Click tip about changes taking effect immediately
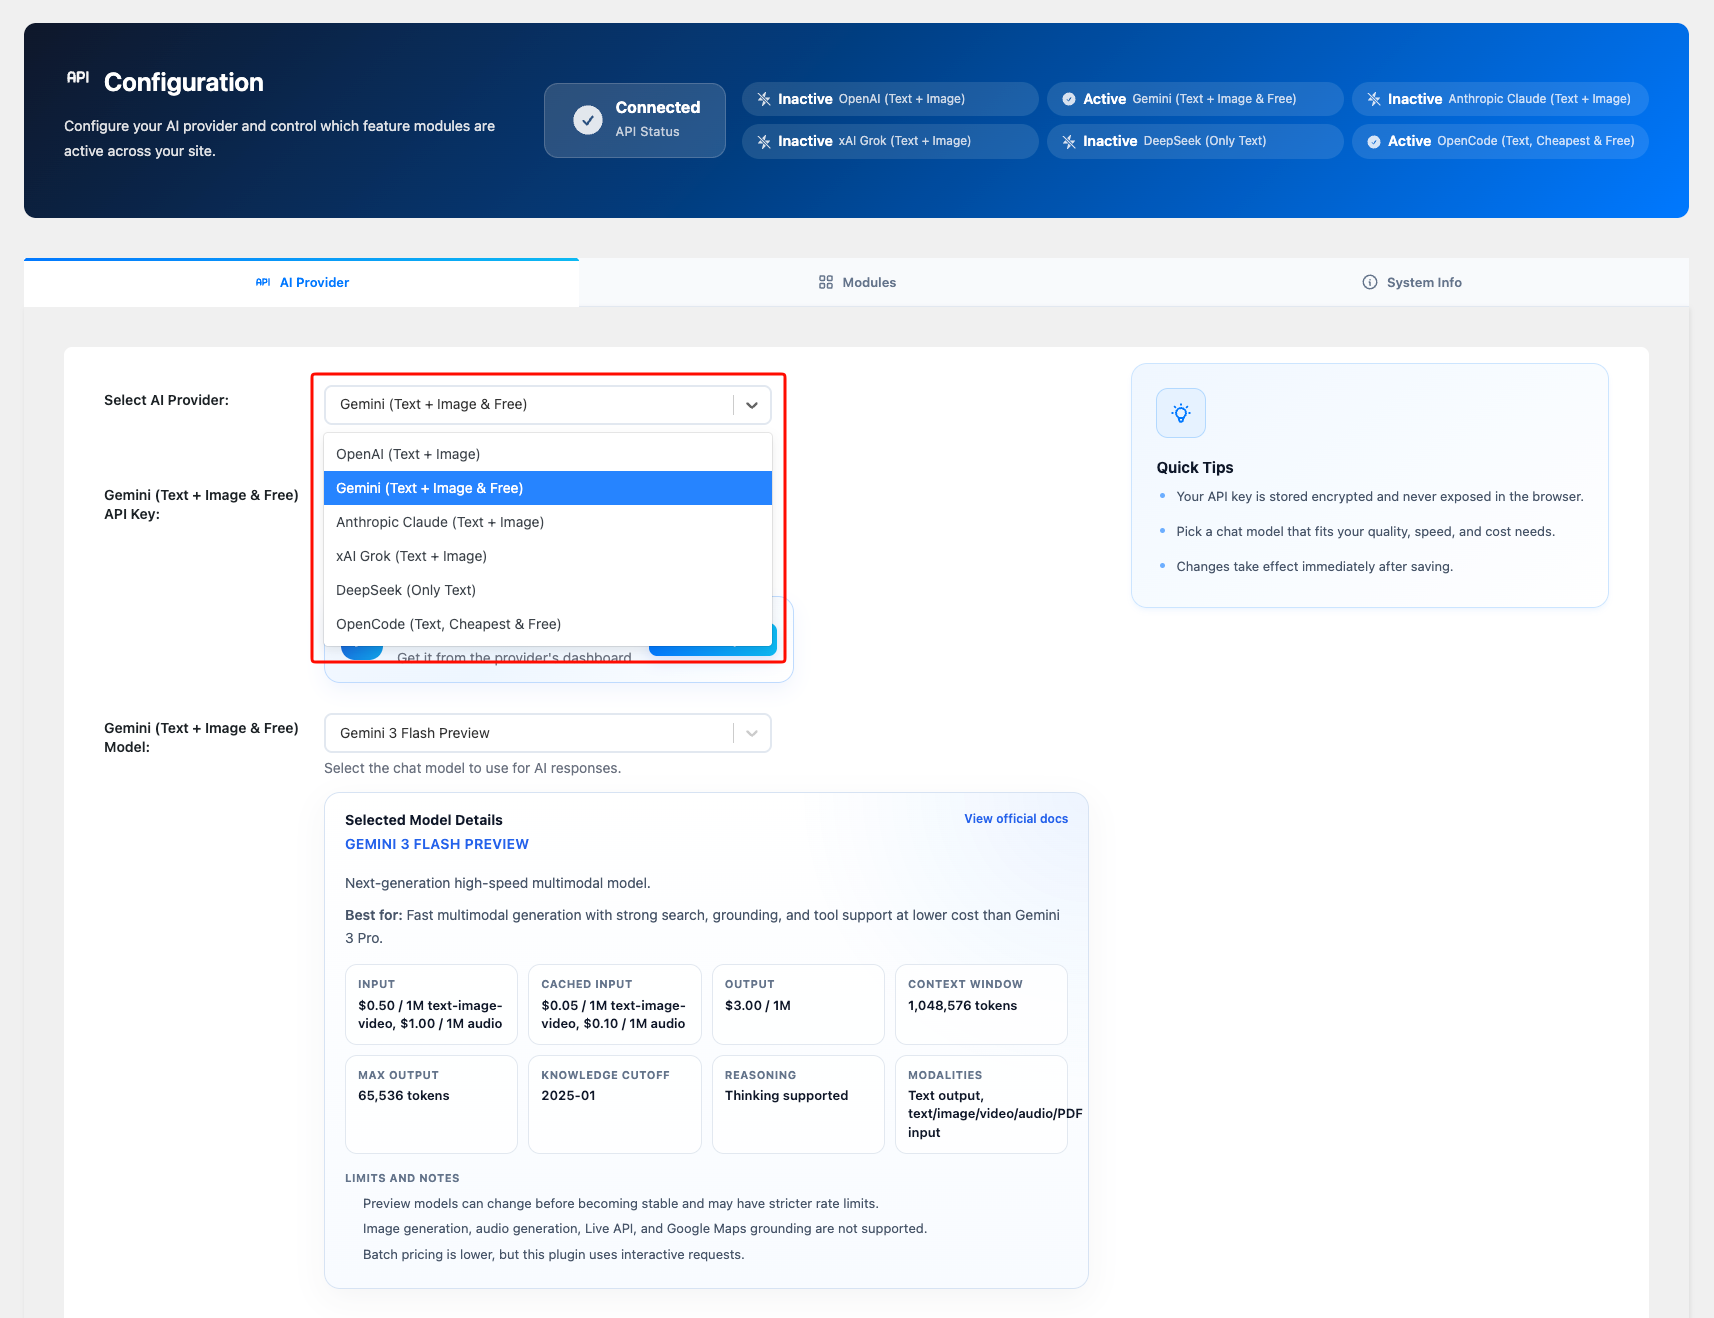Viewport: 1714px width, 1318px height. click(x=1314, y=566)
